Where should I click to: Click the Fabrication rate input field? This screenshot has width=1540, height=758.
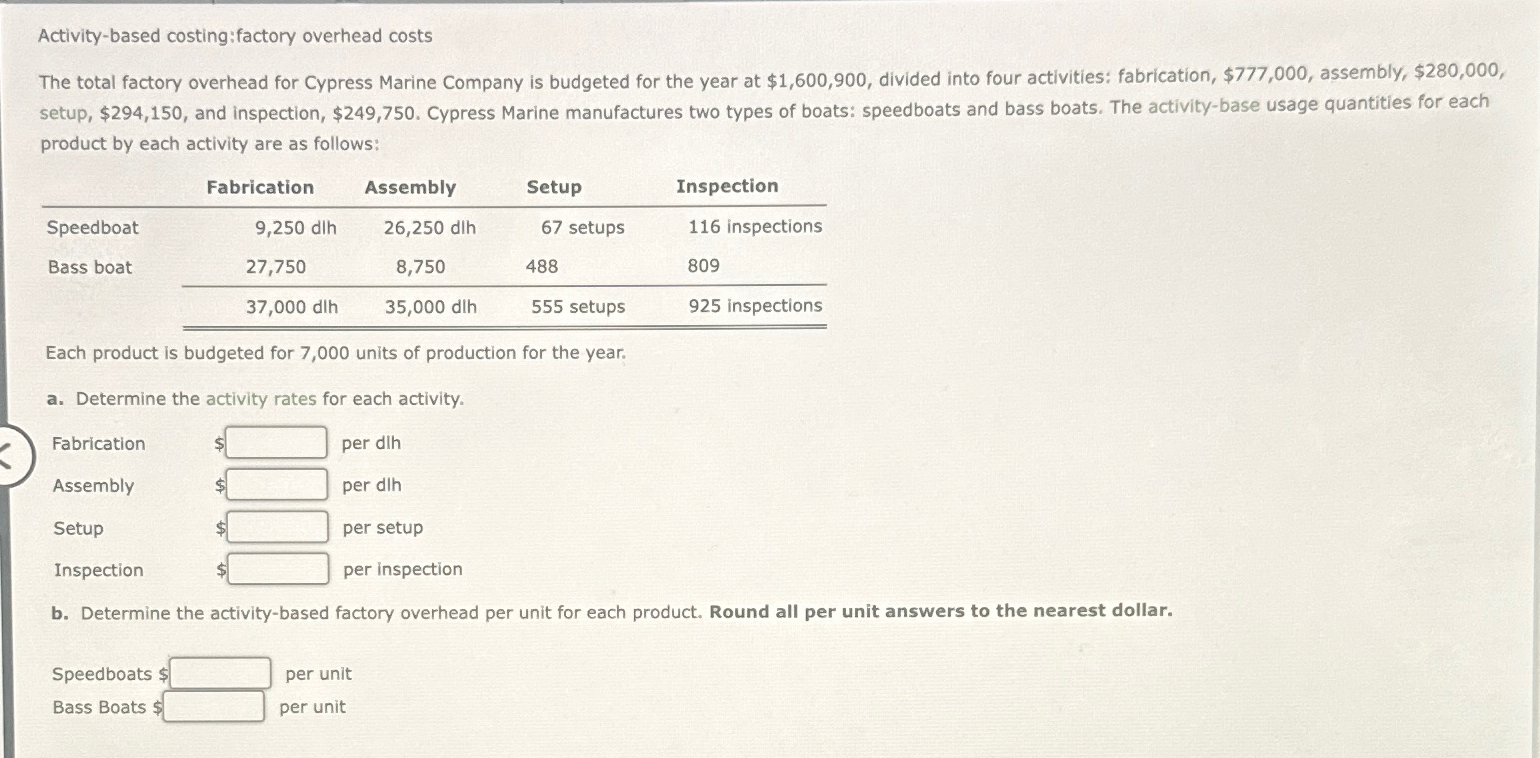(x=276, y=442)
